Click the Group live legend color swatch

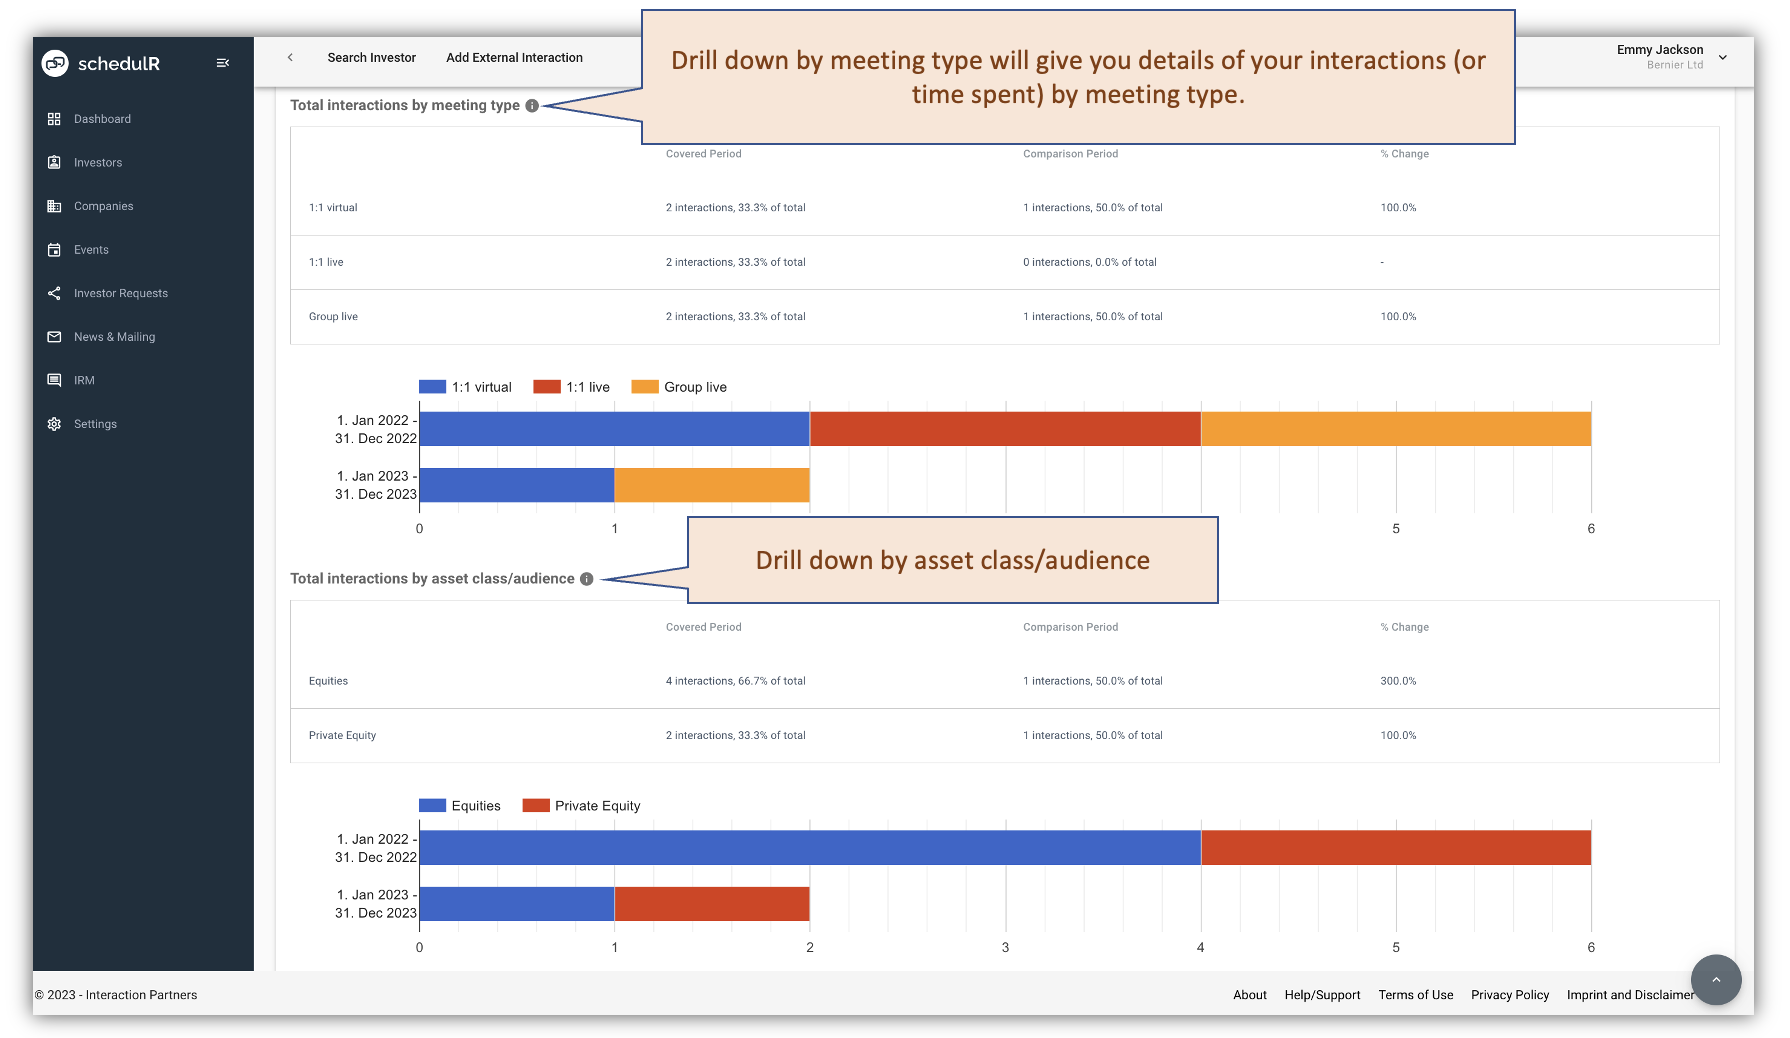coord(643,386)
